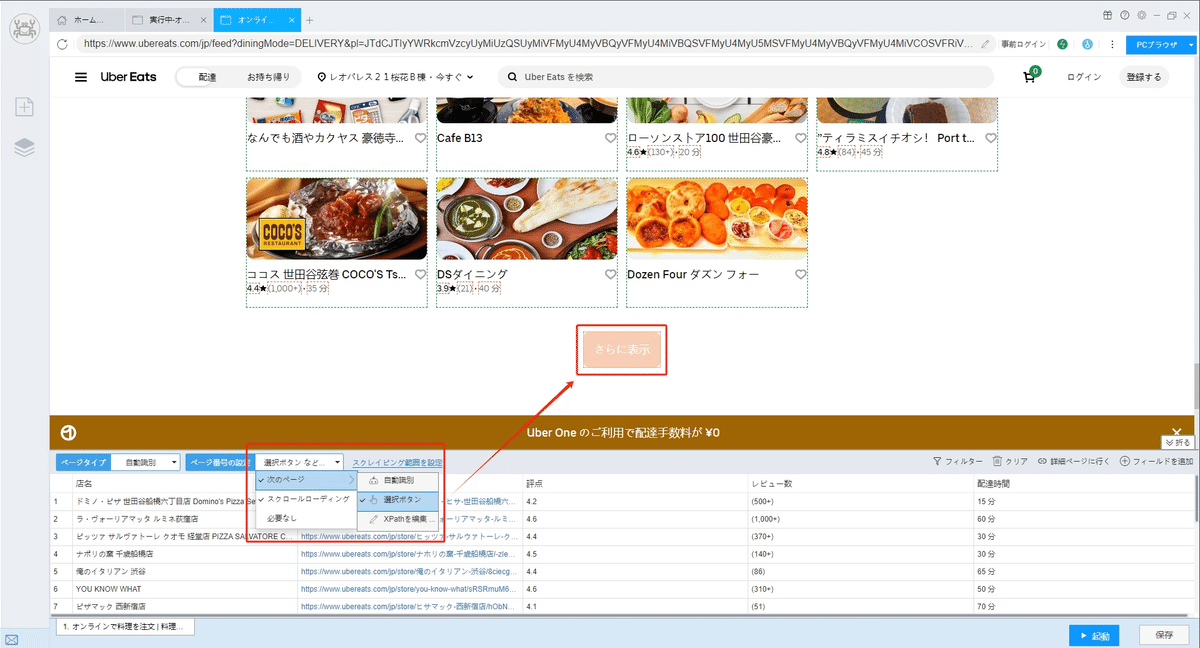Choose 選択ボタン in the submenu
Image resolution: width=1200 pixels, height=648 pixels.
coord(398,499)
